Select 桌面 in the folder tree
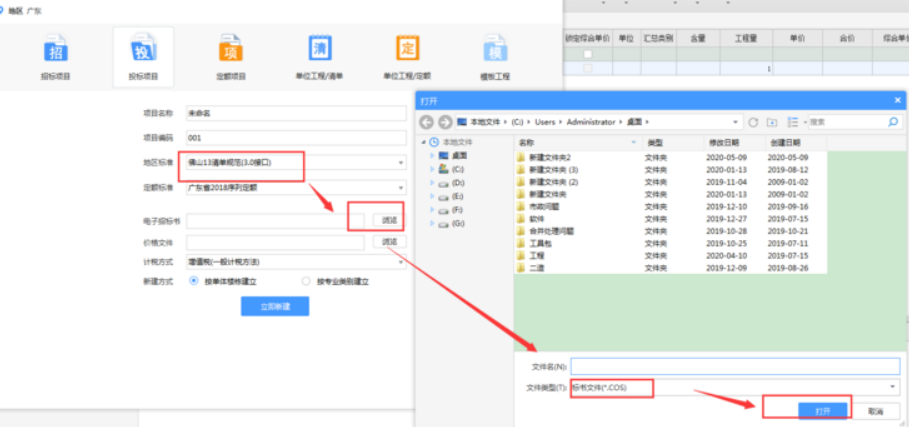The image size is (909, 427). [x=459, y=156]
